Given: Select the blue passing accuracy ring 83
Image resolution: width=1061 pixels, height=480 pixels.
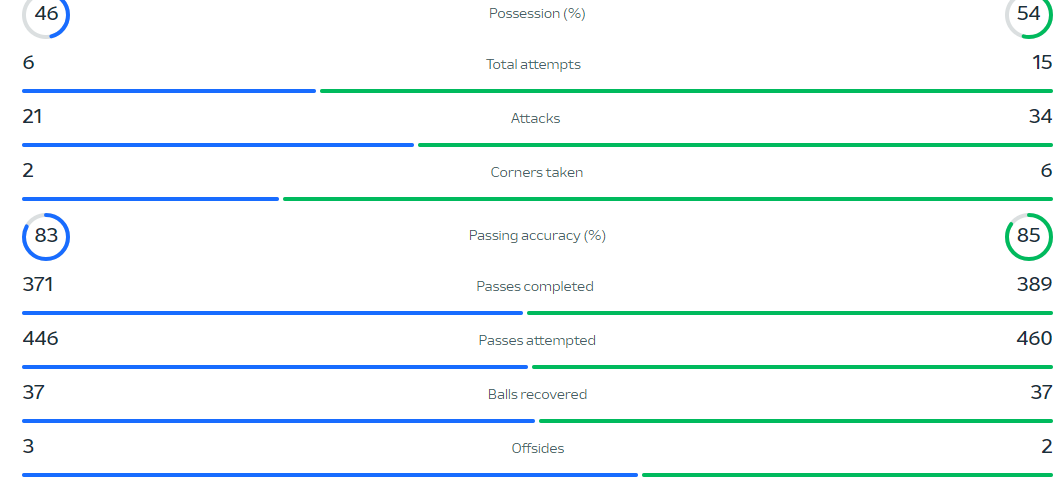Looking at the screenshot, I should [x=46, y=237].
